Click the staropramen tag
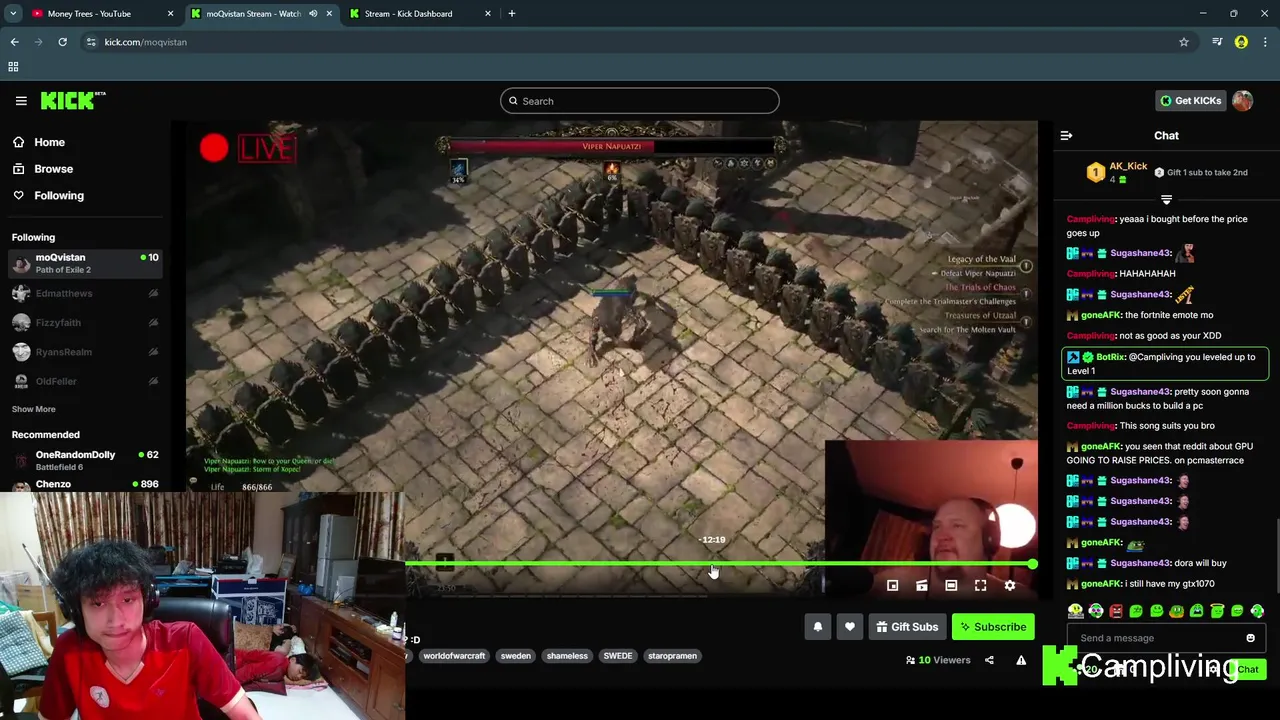1280x720 pixels. [x=672, y=656]
